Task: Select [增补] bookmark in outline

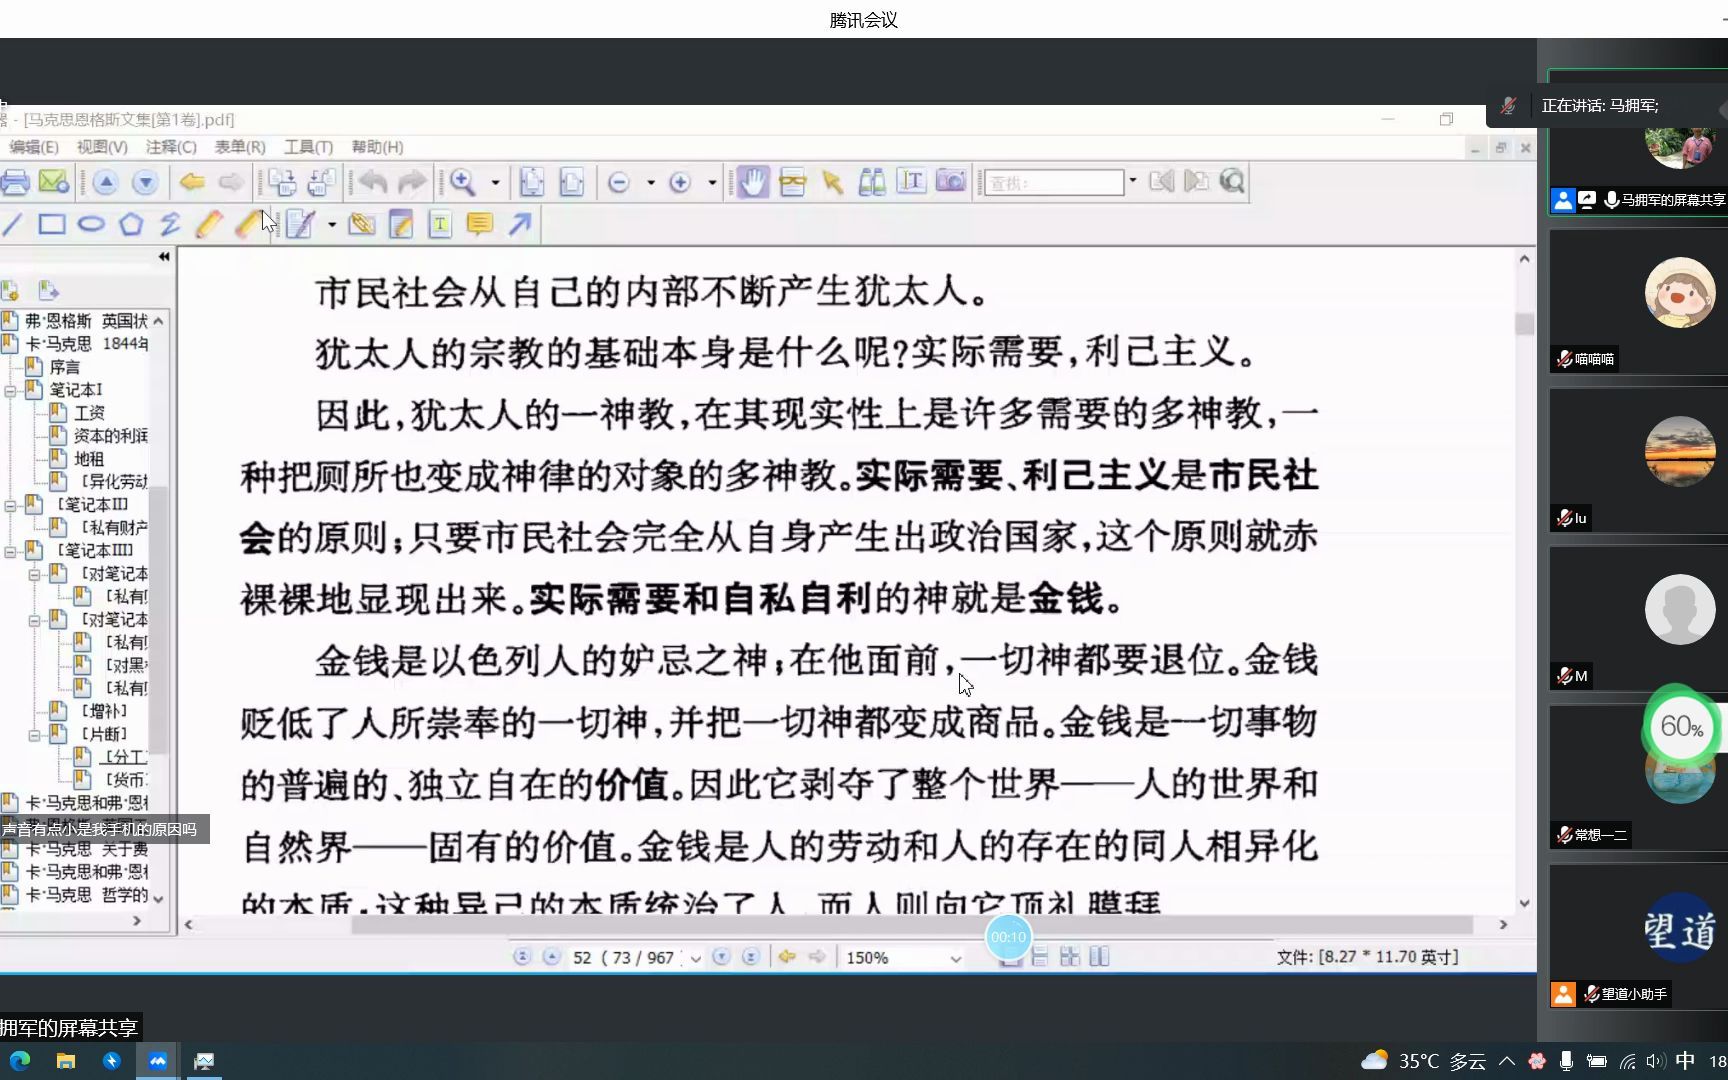Action: click(104, 712)
